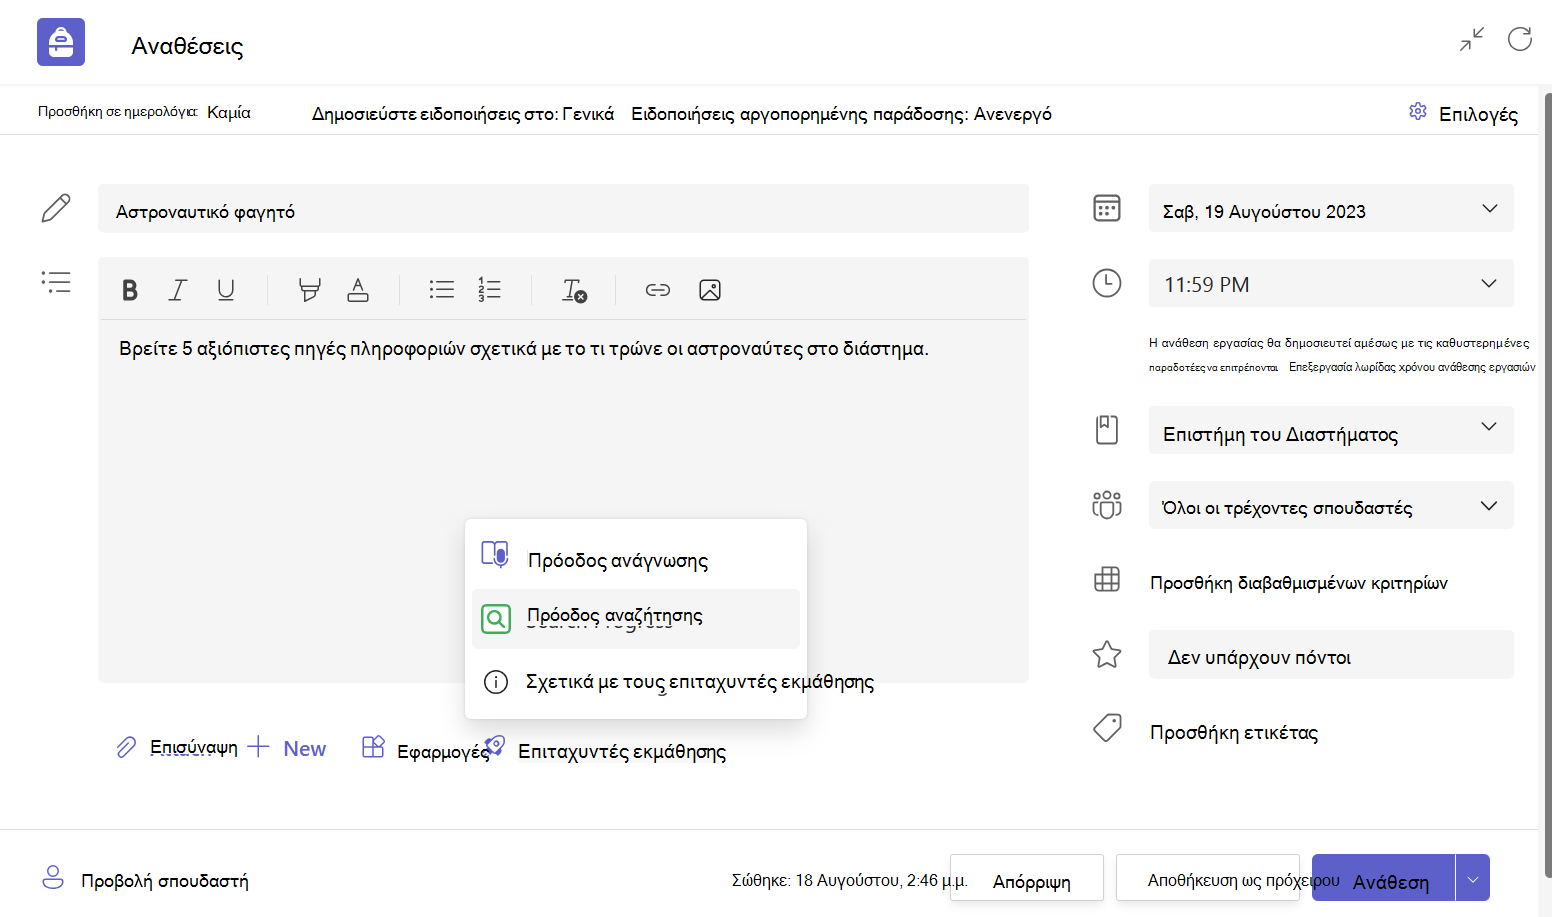
Task: Insert a hyperlink using the link icon
Action: click(x=658, y=290)
